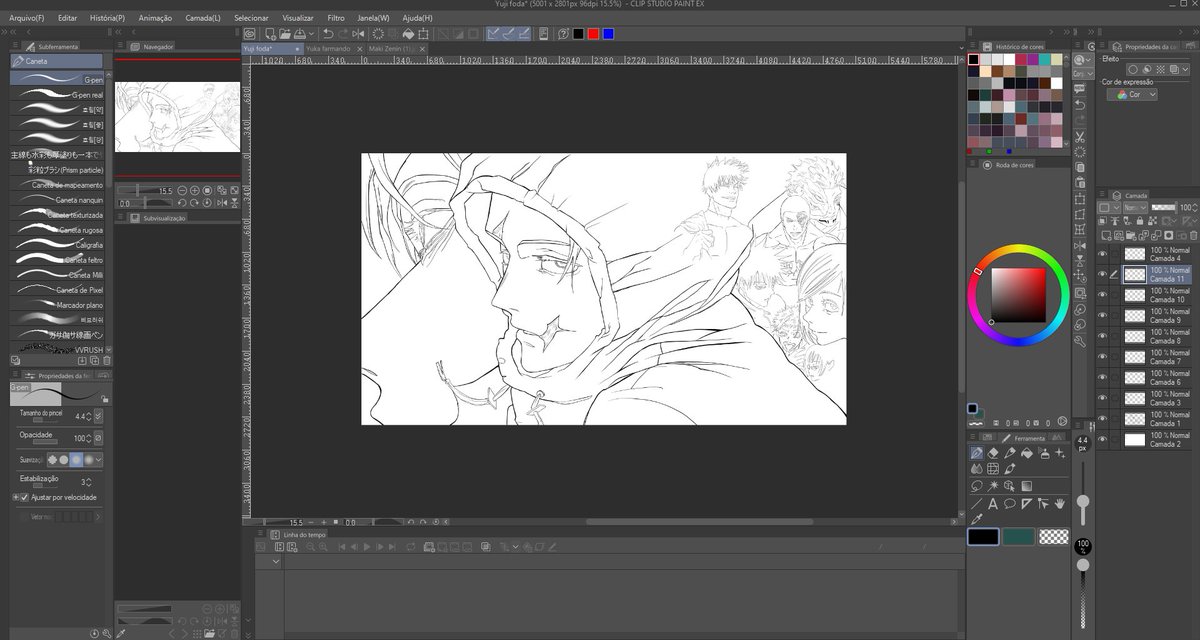The image size is (1200, 640).
Task: Click the trash icon in Camada panel
Action: [1193, 236]
